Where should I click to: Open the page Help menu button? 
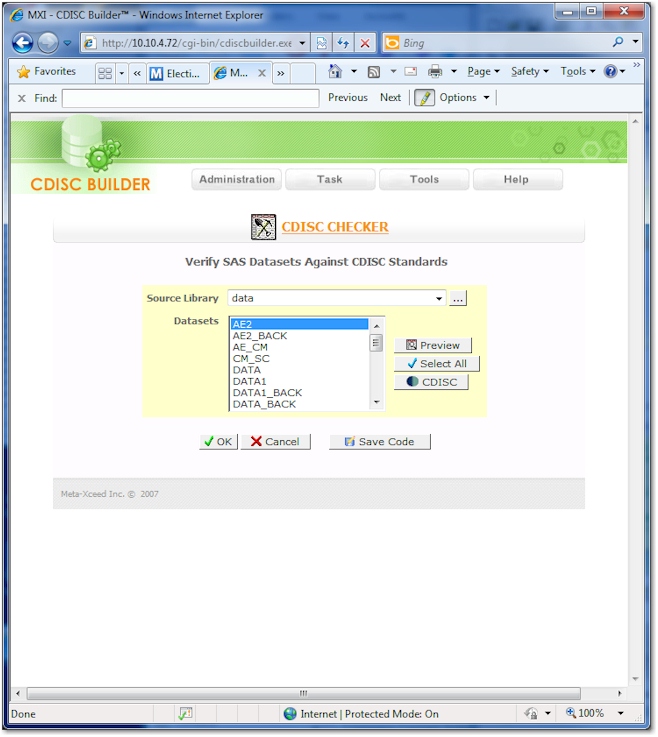pyautogui.click(x=517, y=180)
